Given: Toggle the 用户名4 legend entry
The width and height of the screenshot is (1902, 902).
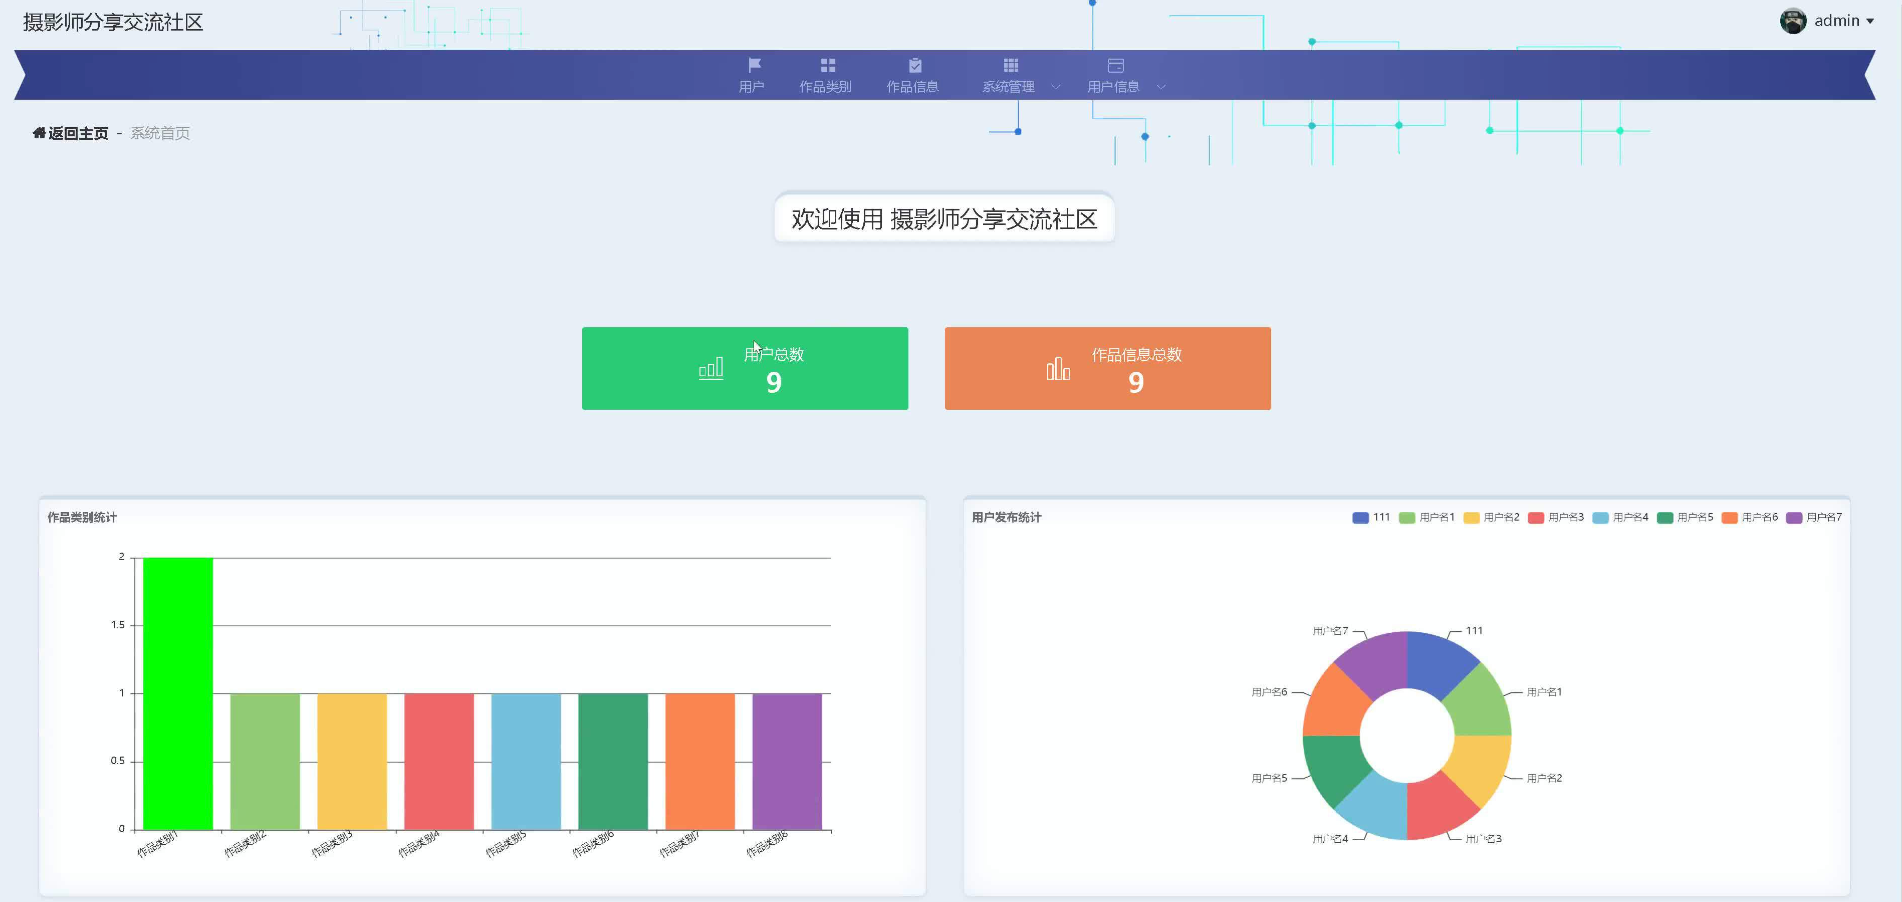Looking at the screenshot, I should point(1620,517).
